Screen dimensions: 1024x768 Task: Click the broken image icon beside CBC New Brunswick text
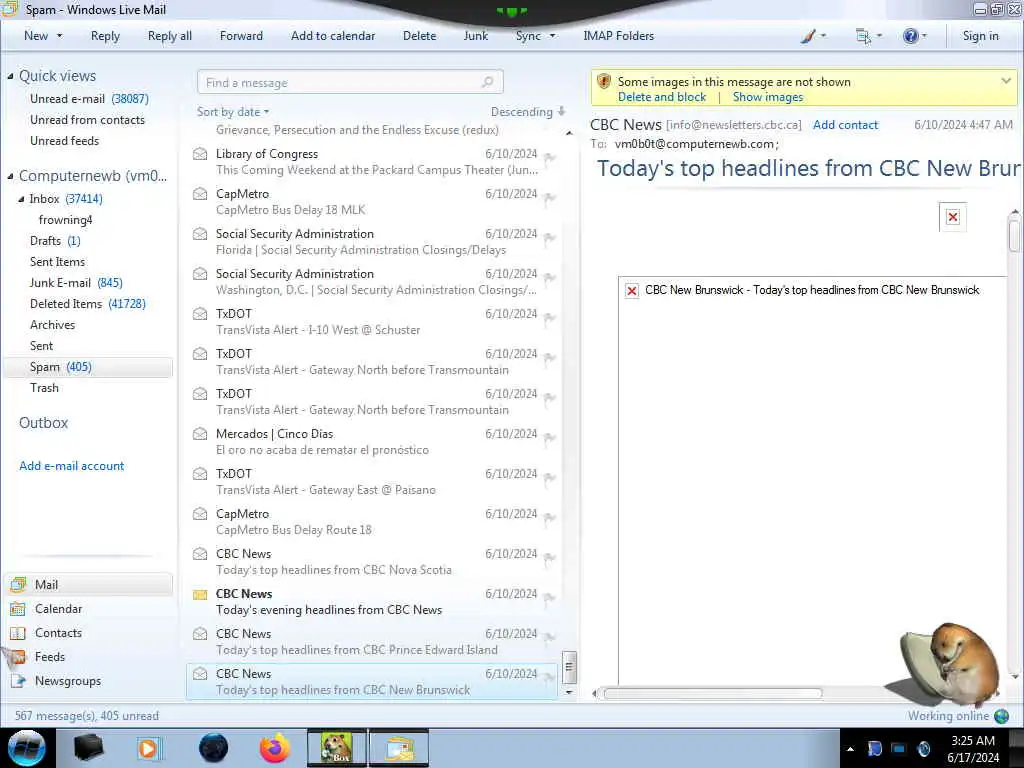[x=632, y=291]
